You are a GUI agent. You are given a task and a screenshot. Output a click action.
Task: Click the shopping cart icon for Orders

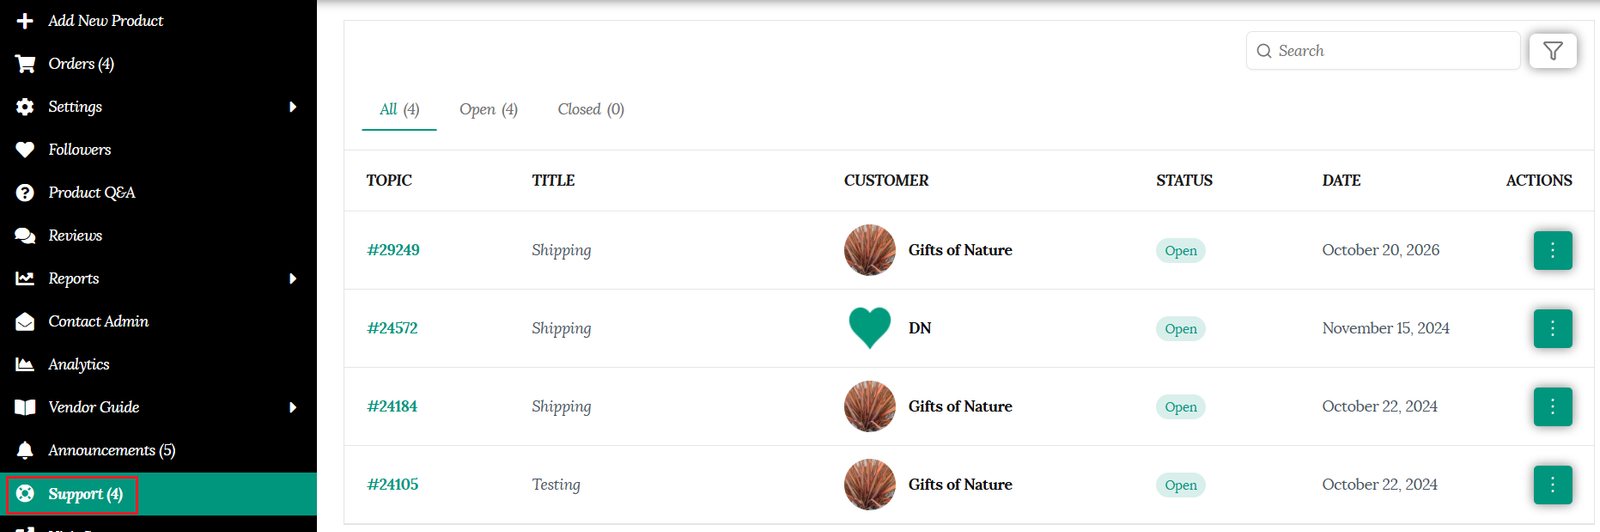(25, 63)
